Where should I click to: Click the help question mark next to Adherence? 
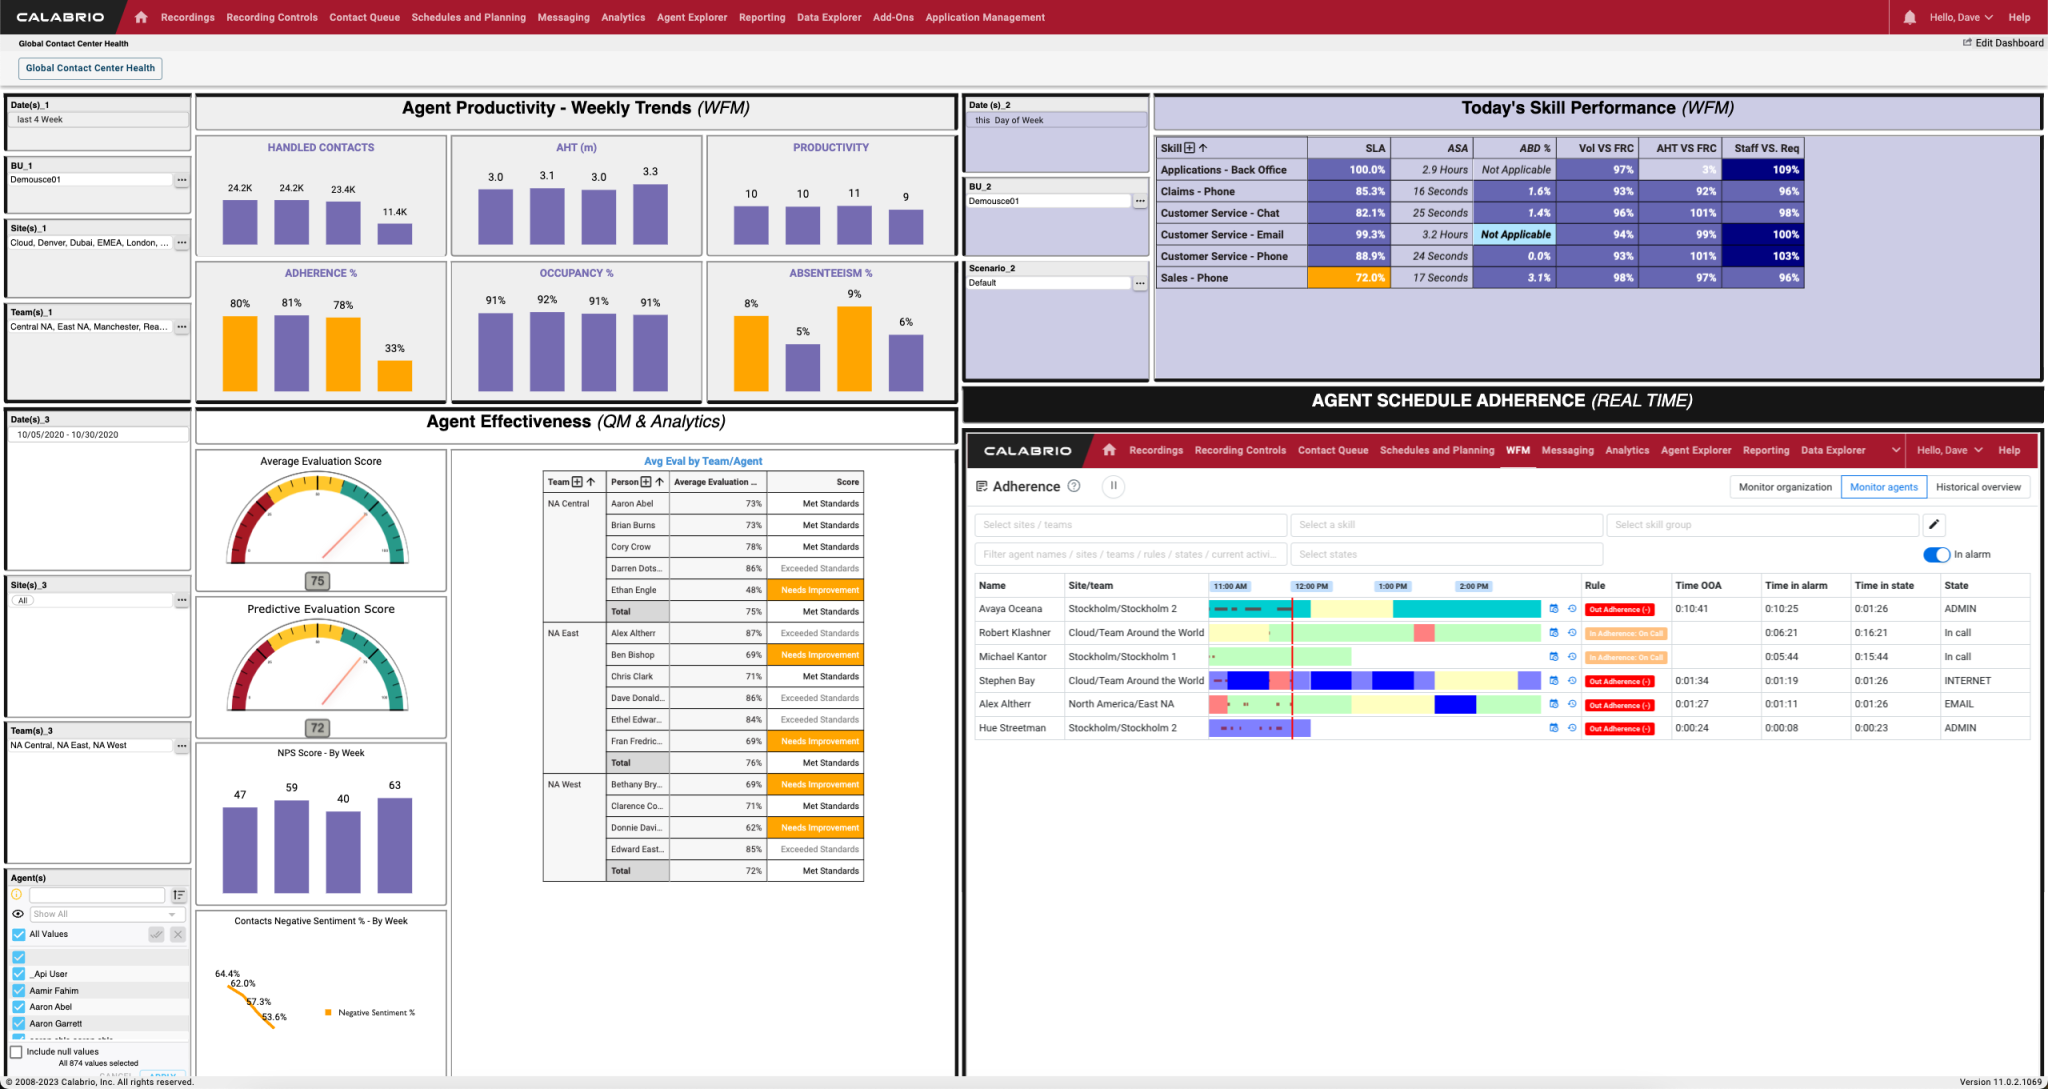tap(1073, 486)
